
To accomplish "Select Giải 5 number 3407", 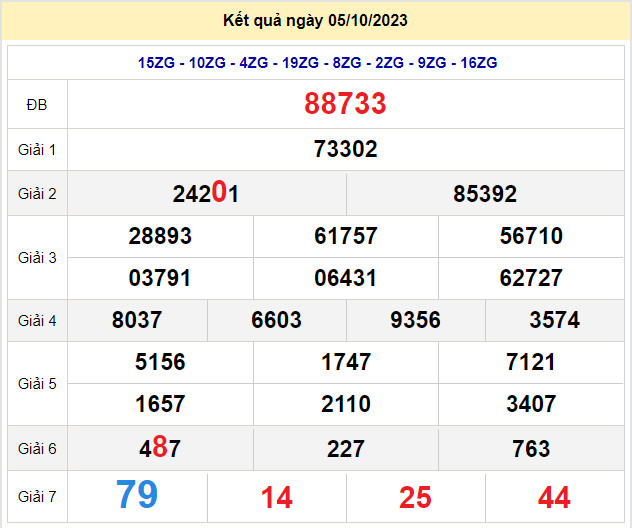I will (531, 404).
